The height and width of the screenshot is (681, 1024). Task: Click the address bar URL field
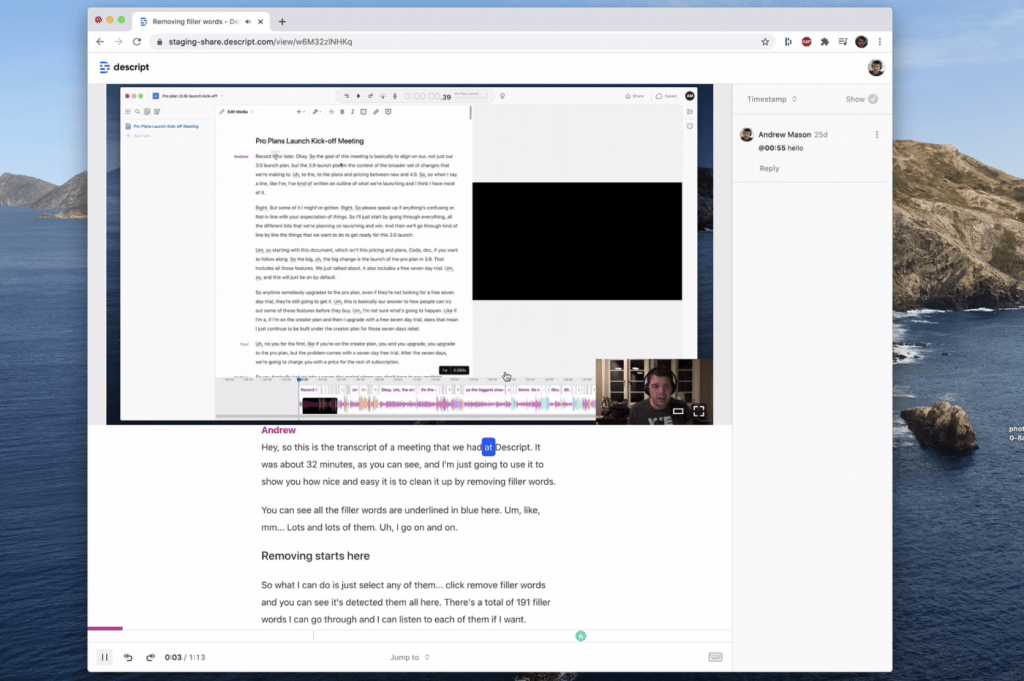(460, 42)
